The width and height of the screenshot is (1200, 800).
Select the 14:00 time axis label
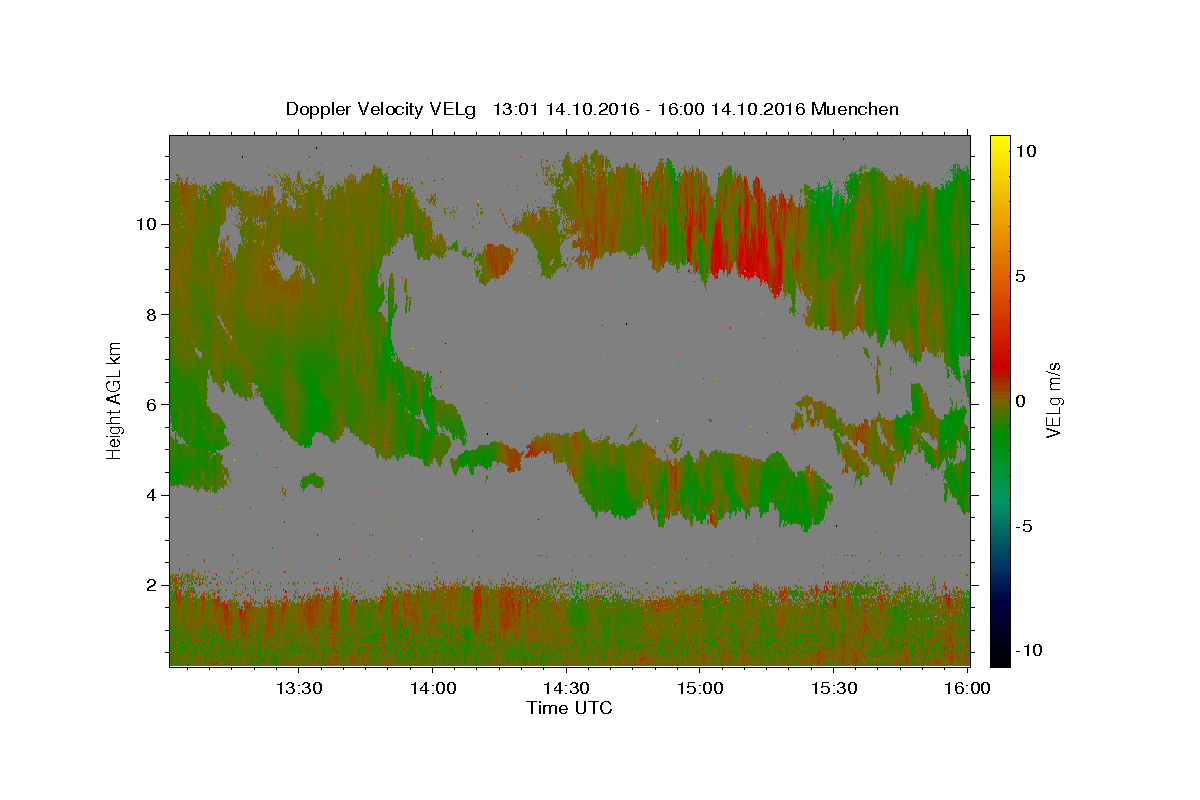tap(432, 688)
